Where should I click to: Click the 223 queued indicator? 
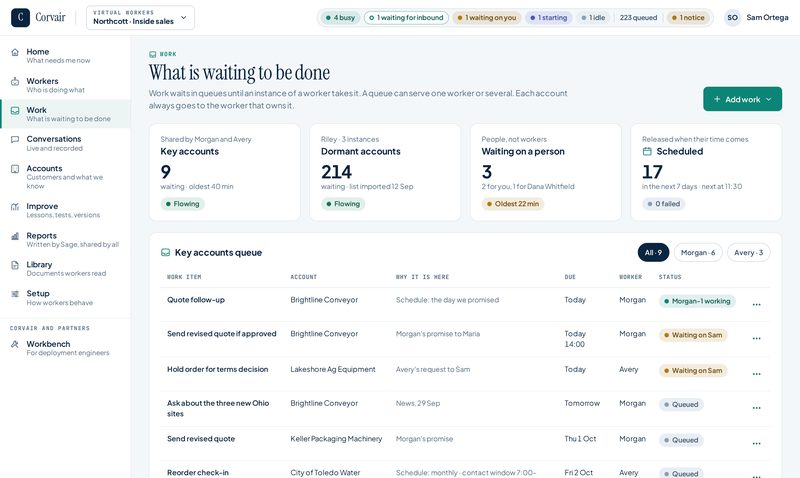(x=638, y=17)
